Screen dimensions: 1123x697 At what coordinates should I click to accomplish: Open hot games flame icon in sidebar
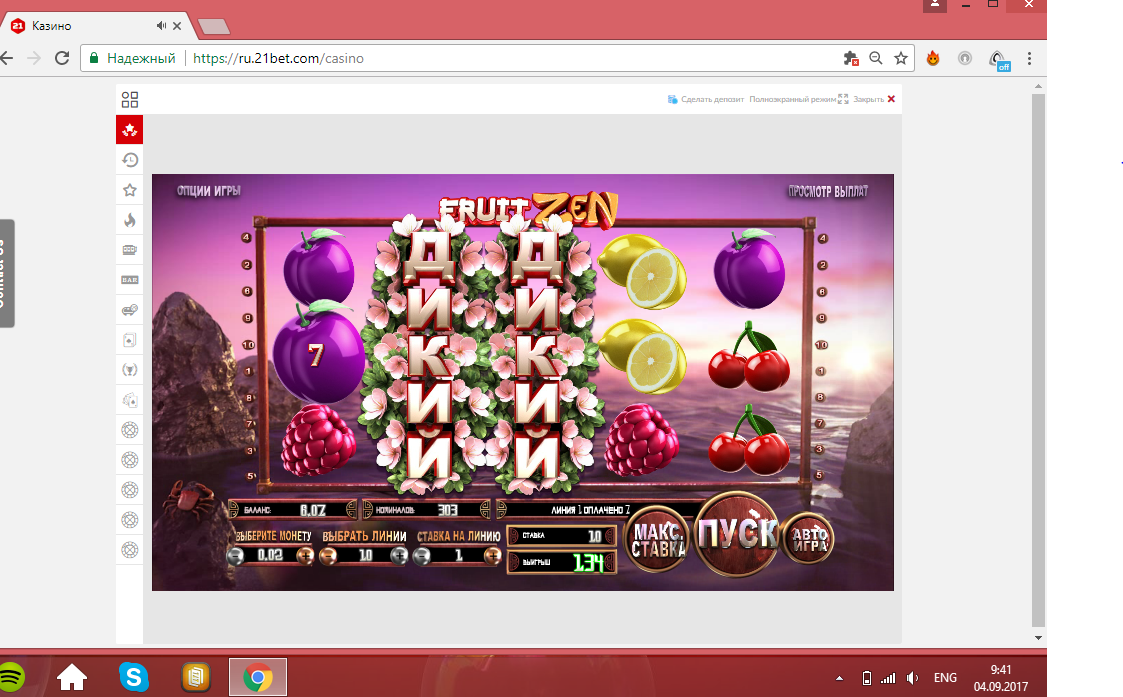(x=130, y=220)
